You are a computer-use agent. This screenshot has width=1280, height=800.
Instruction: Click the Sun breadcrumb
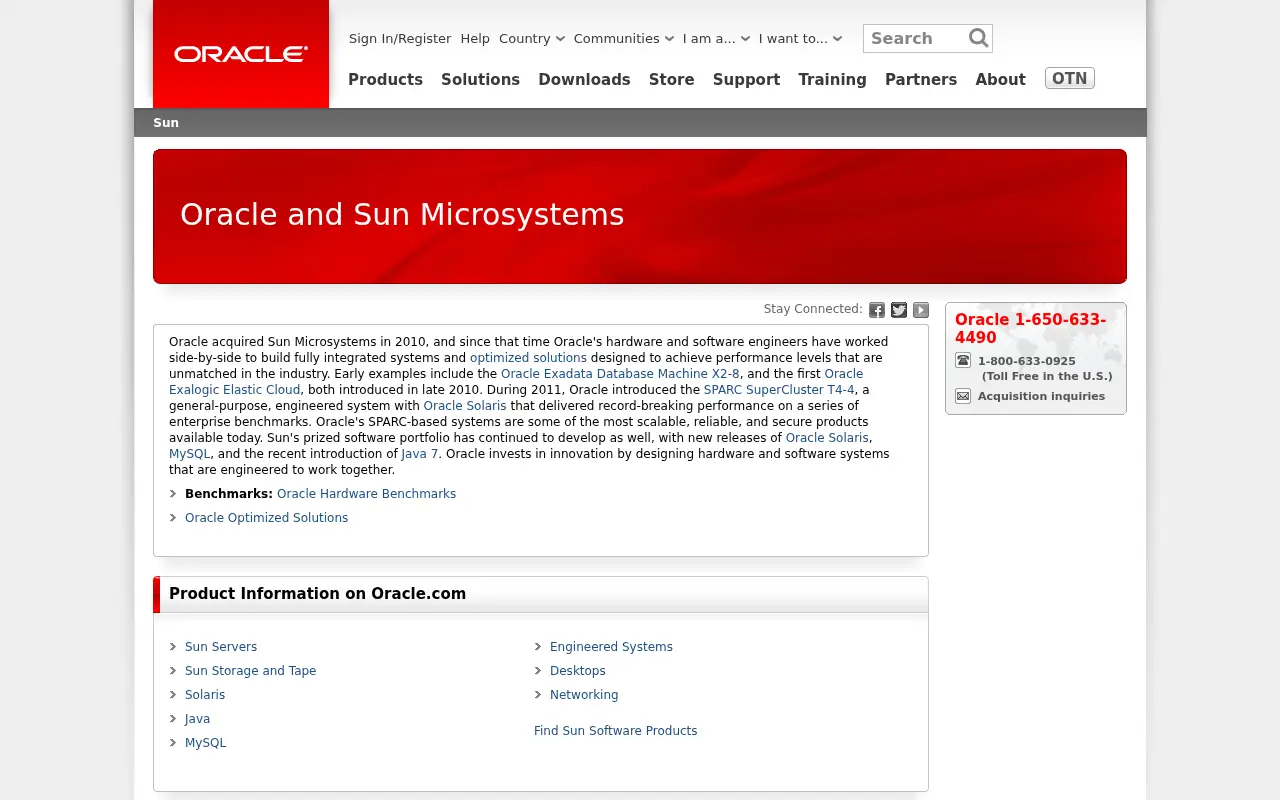pos(166,122)
